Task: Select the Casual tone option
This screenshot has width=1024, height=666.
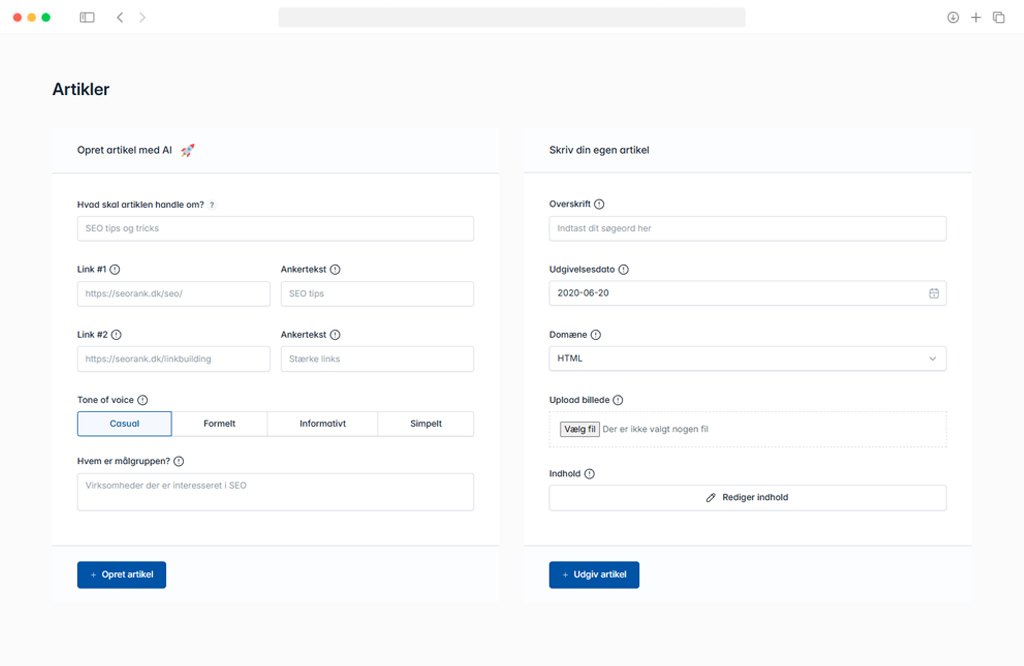Action: coord(124,424)
